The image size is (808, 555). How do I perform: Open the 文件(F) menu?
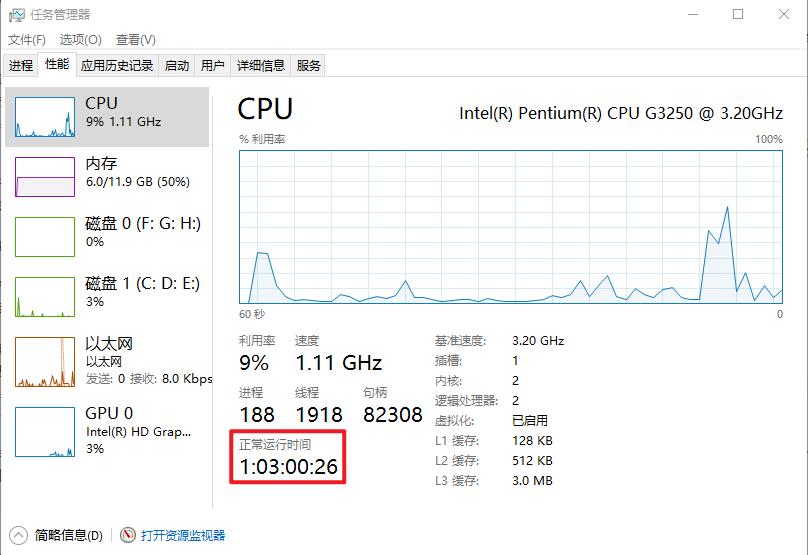(x=28, y=40)
